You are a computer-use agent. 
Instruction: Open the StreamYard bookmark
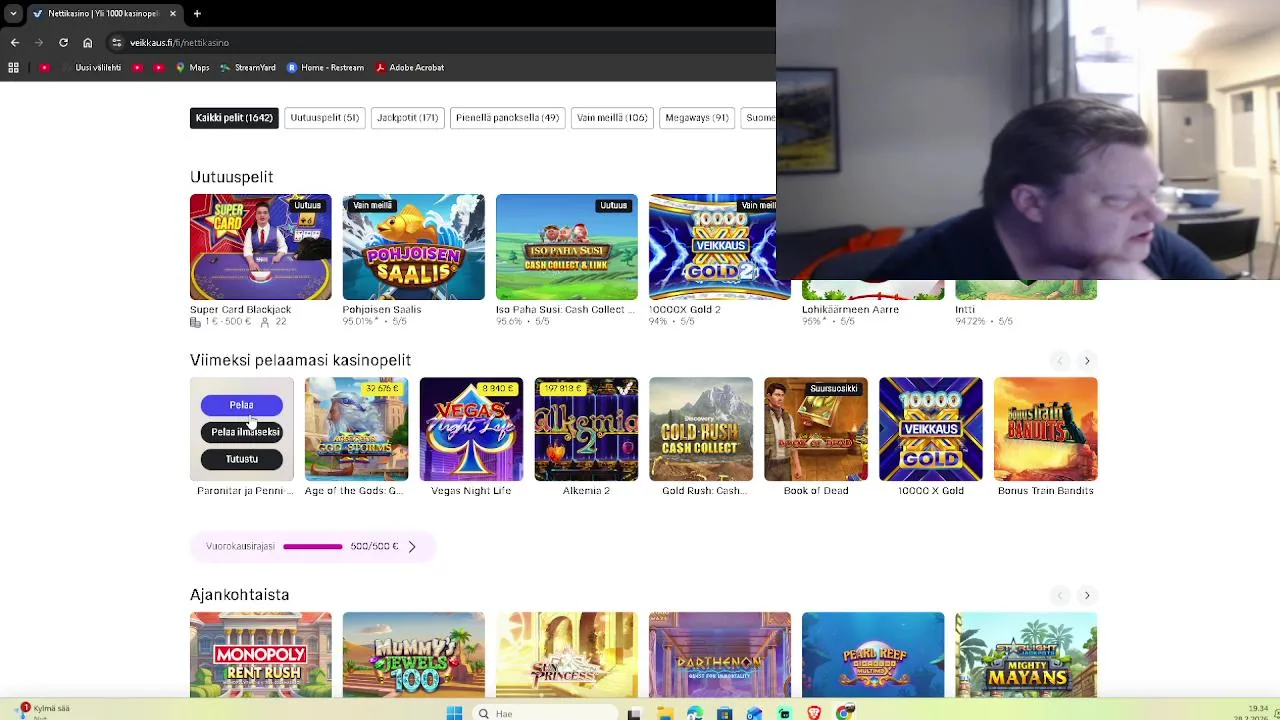click(248, 67)
